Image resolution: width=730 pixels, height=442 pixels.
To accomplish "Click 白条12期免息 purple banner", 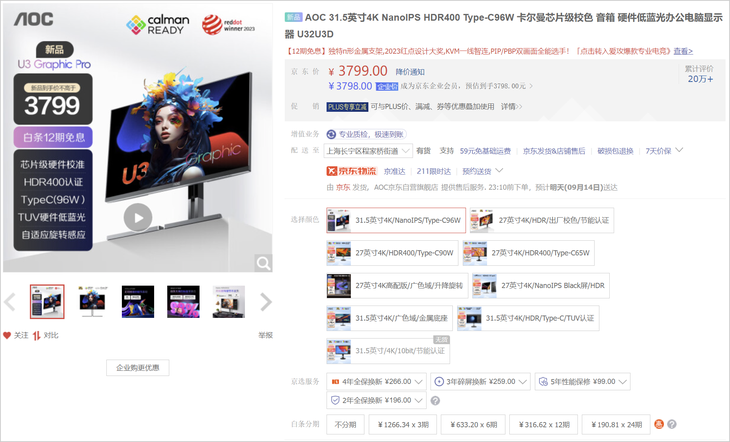I will tap(53, 137).
